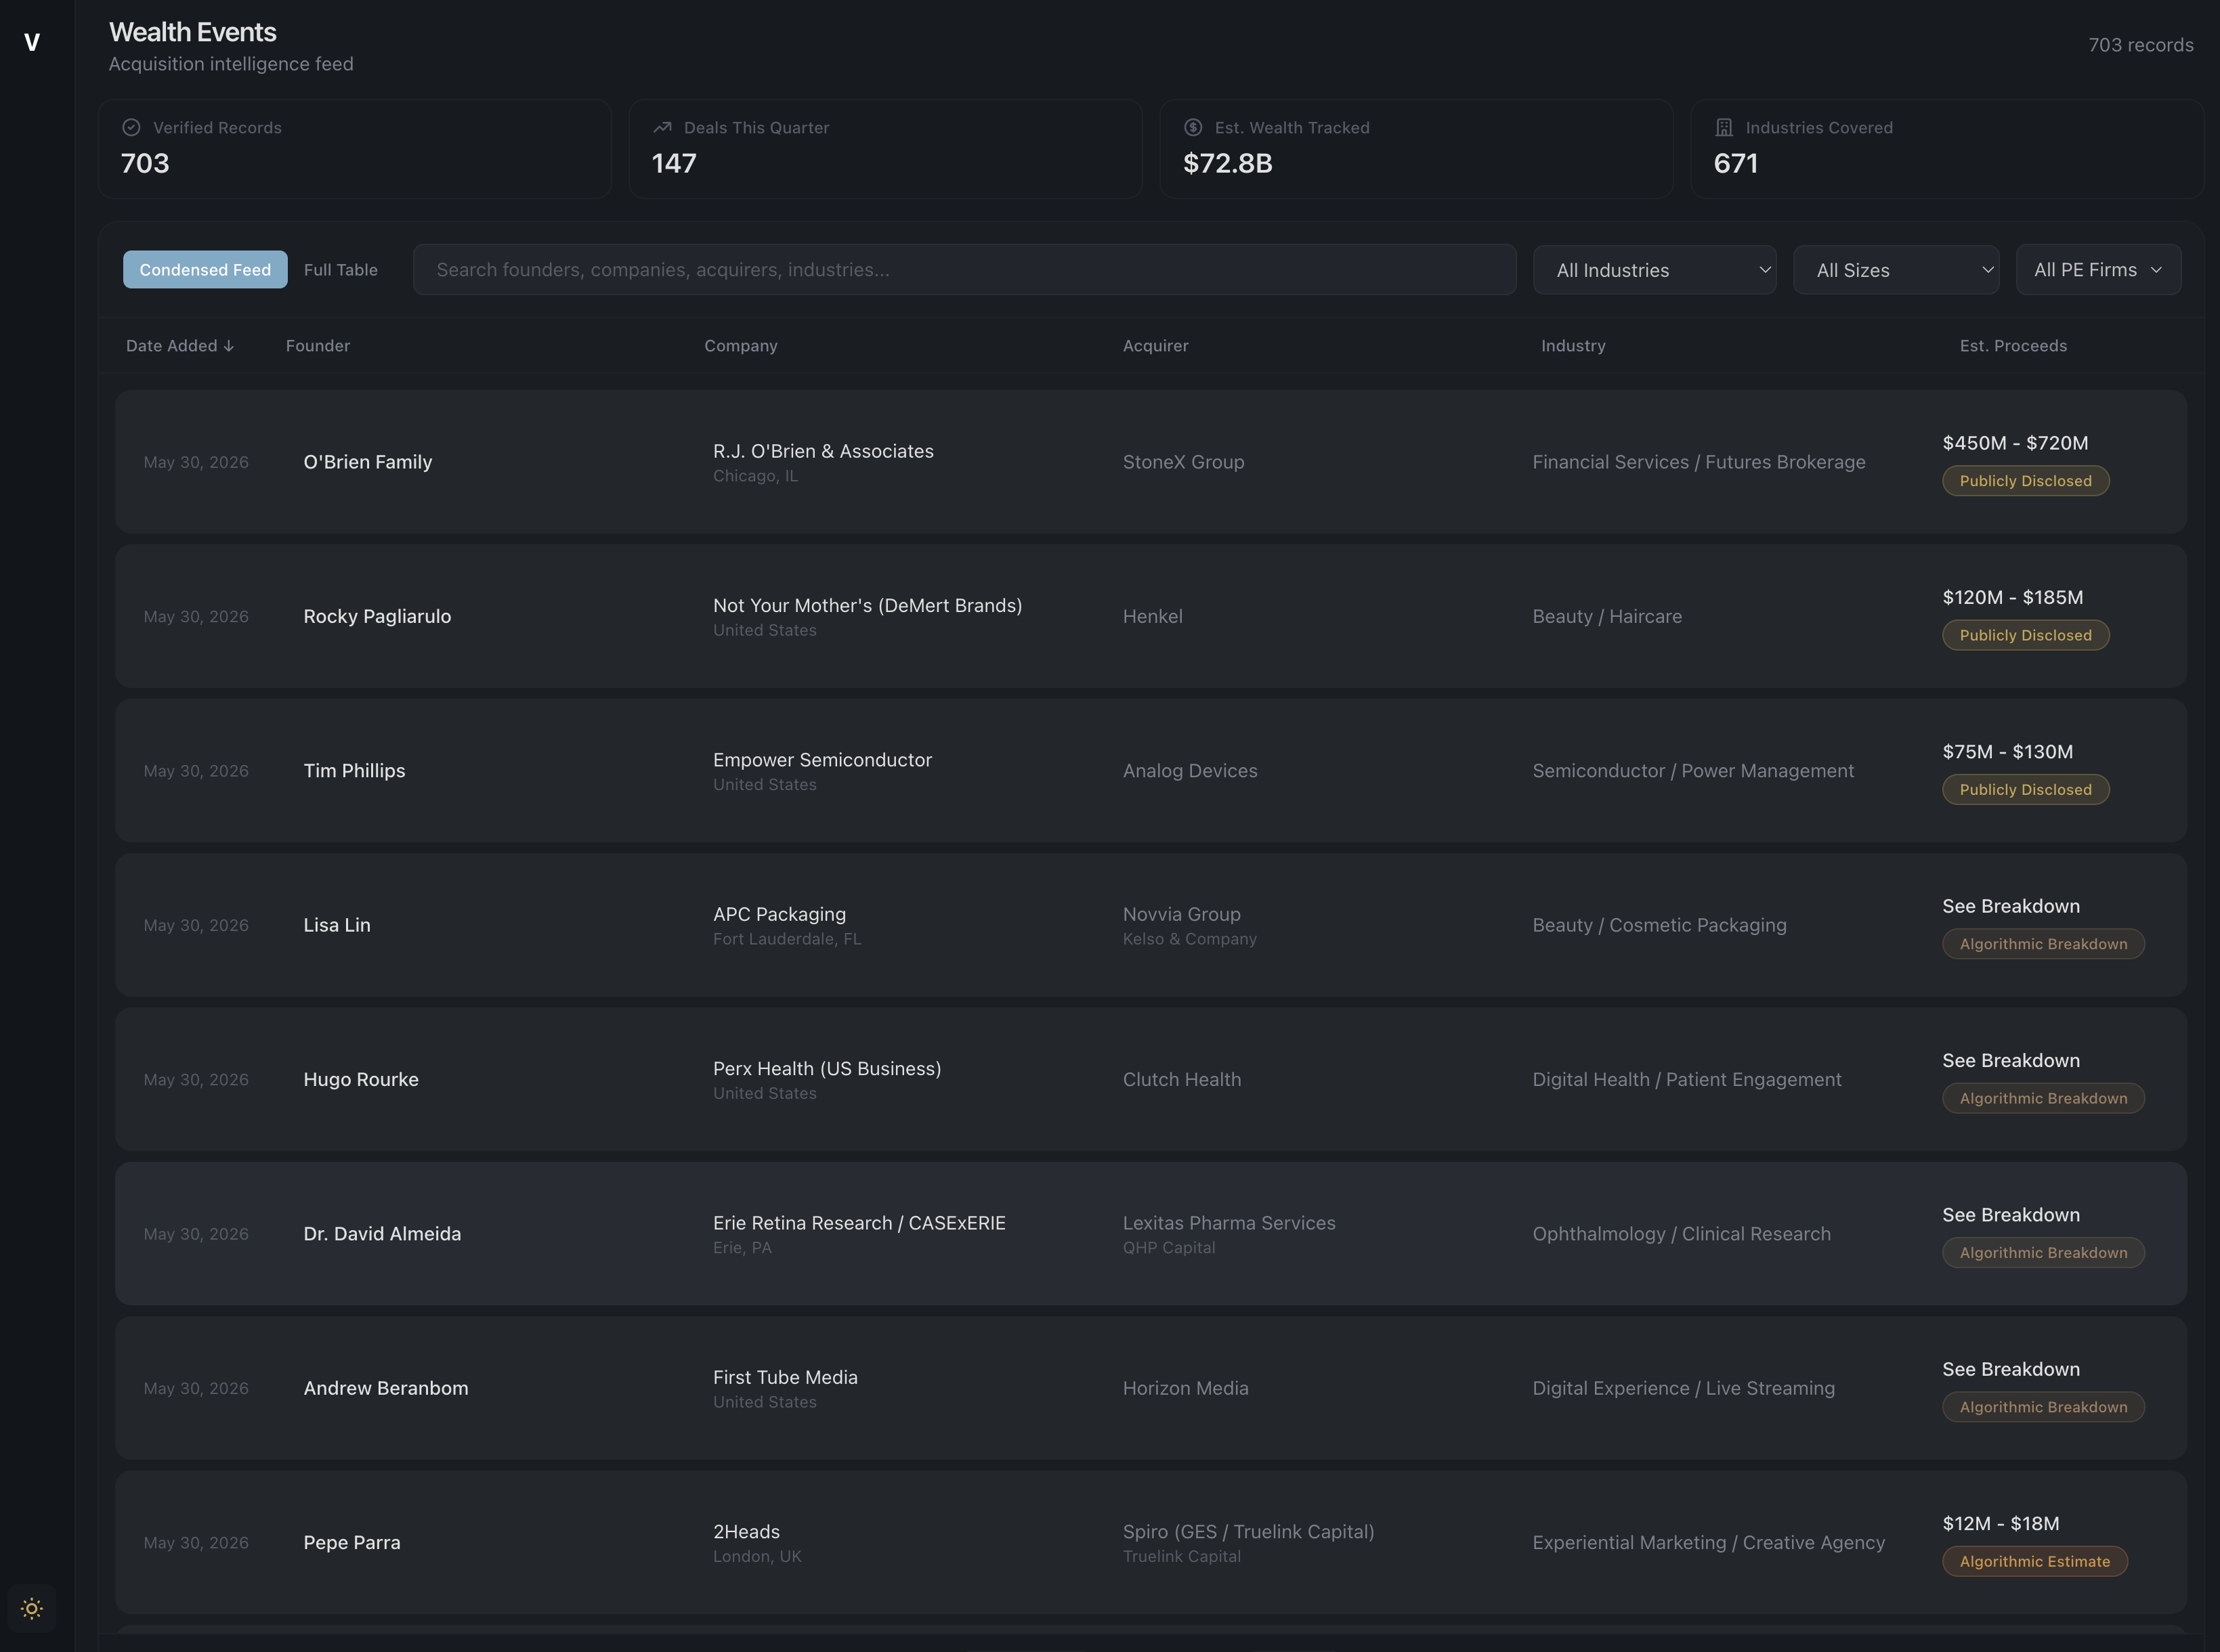Click the Henkel acquirer
This screenshot has width=2220, height=1652.
click(x=1152, y=616)
